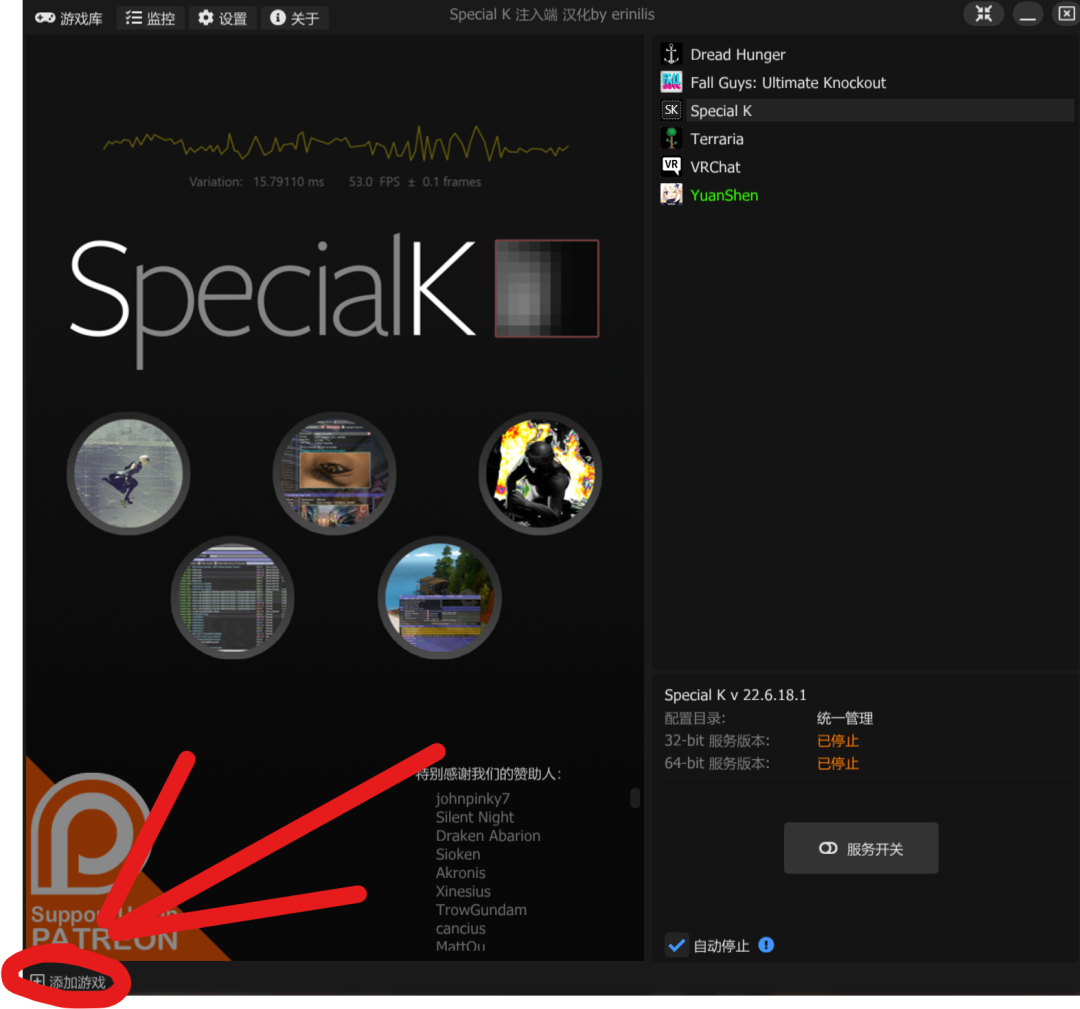Minimize the Special K window

pyautogui.click(x=1028, y=14)
